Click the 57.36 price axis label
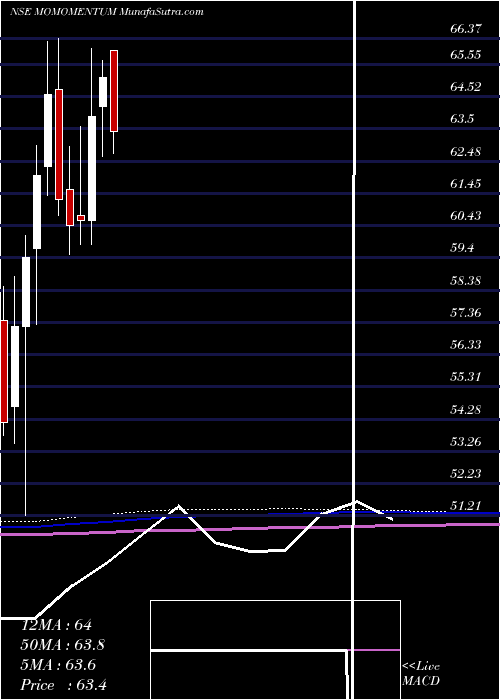 (x=466, y=312)
